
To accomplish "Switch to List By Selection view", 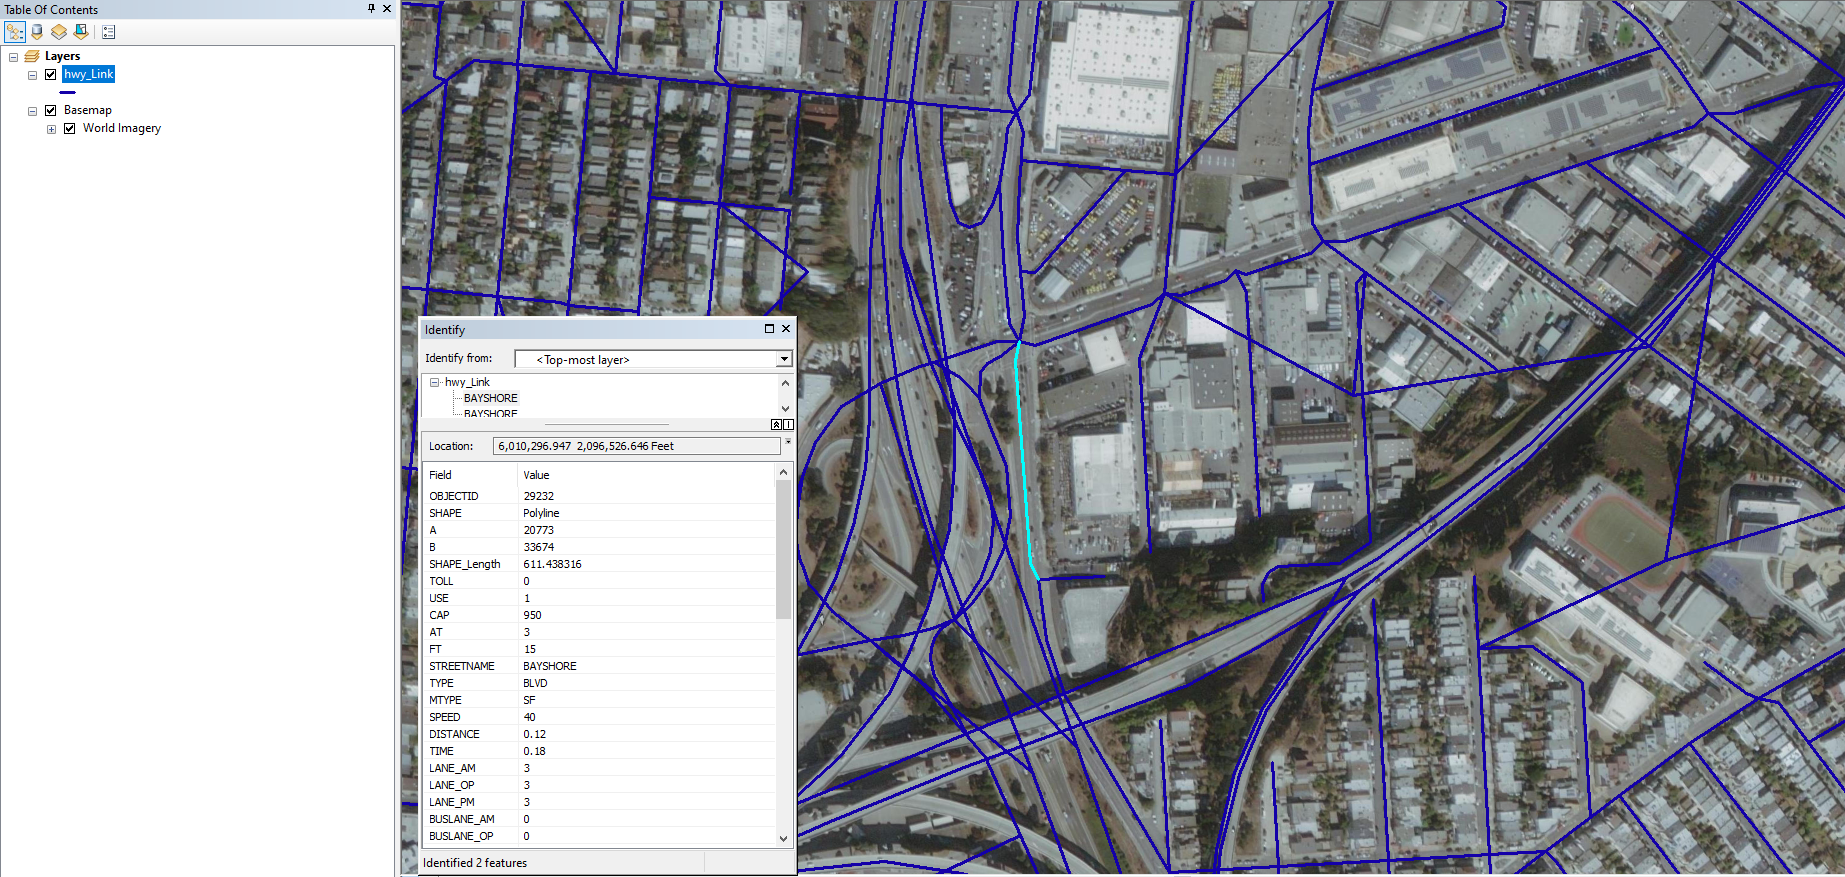I will (x=81, y=32).
